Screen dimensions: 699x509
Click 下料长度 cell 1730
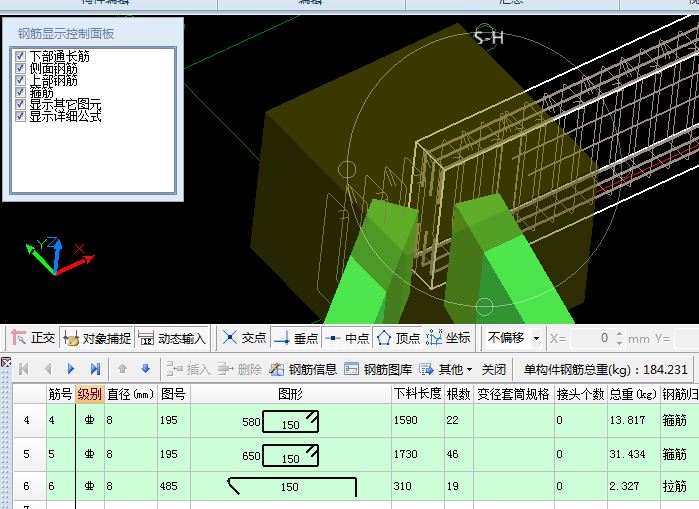click(418, 454)
